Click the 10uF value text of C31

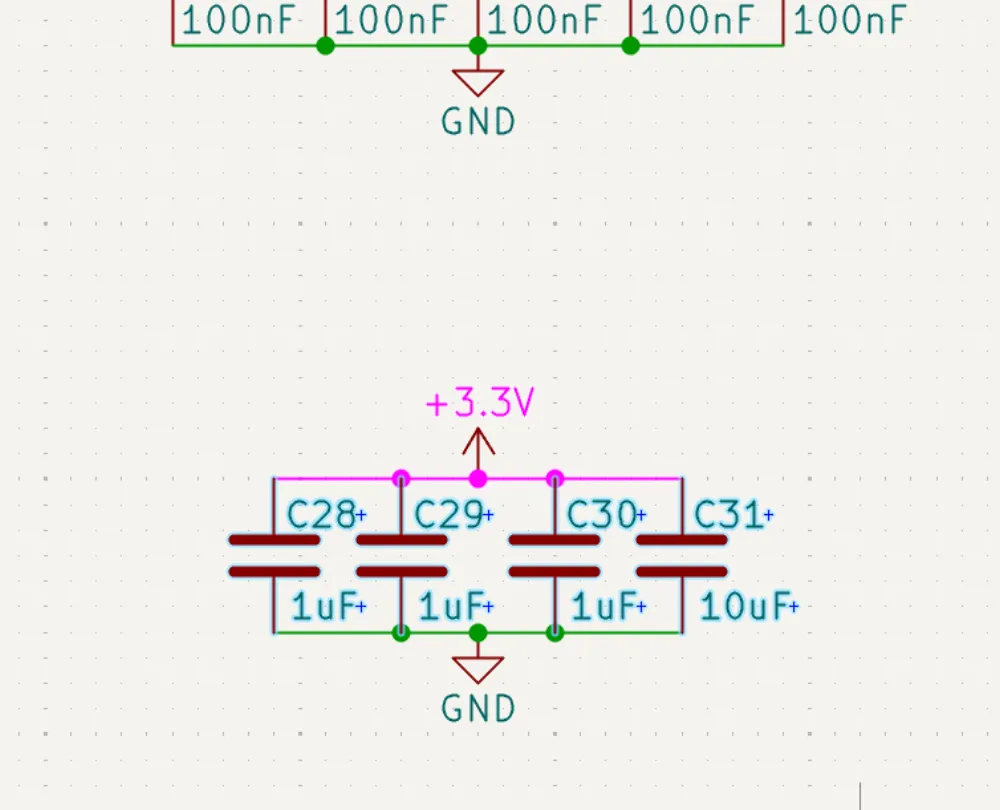click(x=742, y=606)
